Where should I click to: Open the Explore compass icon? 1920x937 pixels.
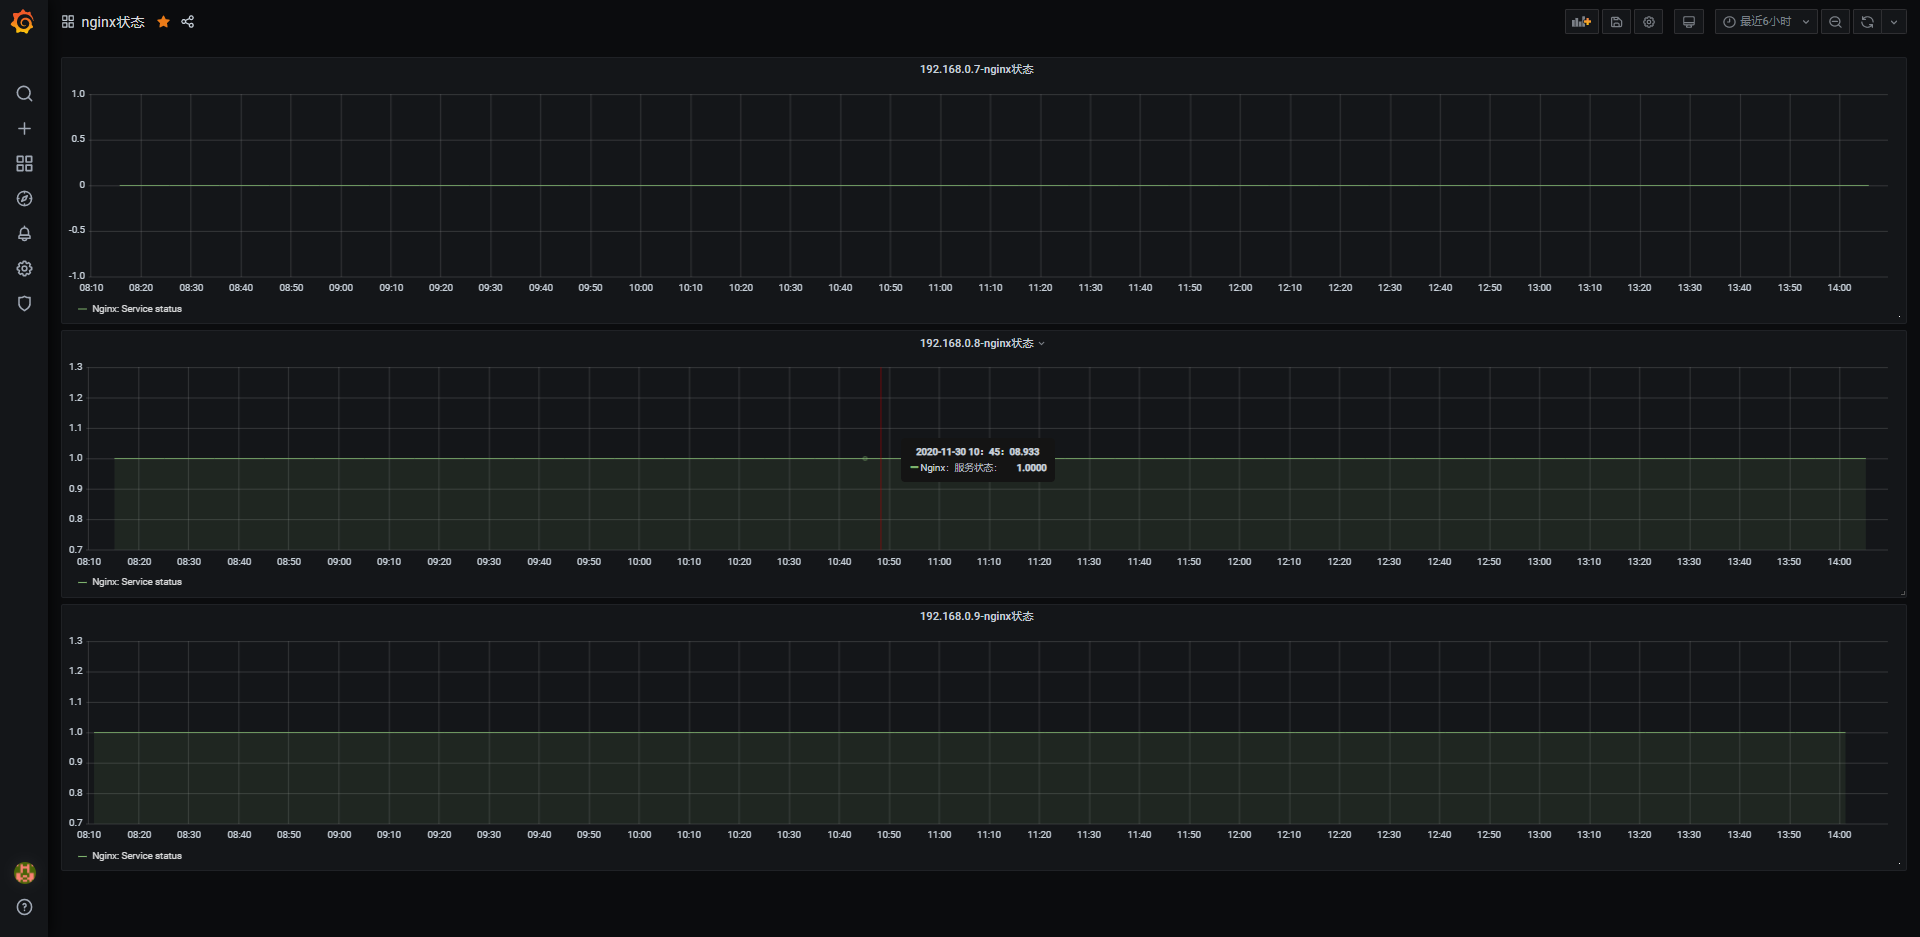(25, 199)
